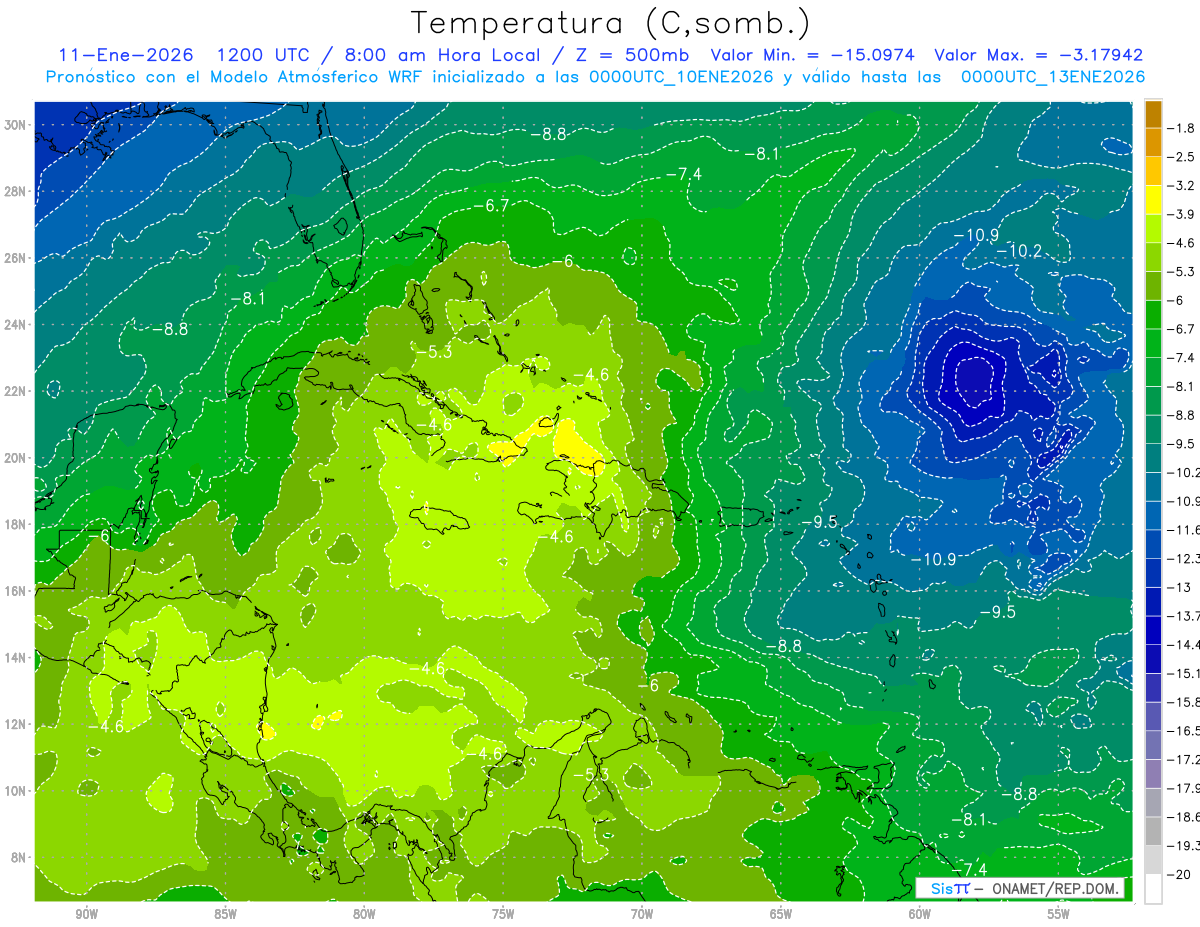This screenshot has width=1200, height=927.
Task: Click the "-15.8" color scale label
Action: [1184, 702]
